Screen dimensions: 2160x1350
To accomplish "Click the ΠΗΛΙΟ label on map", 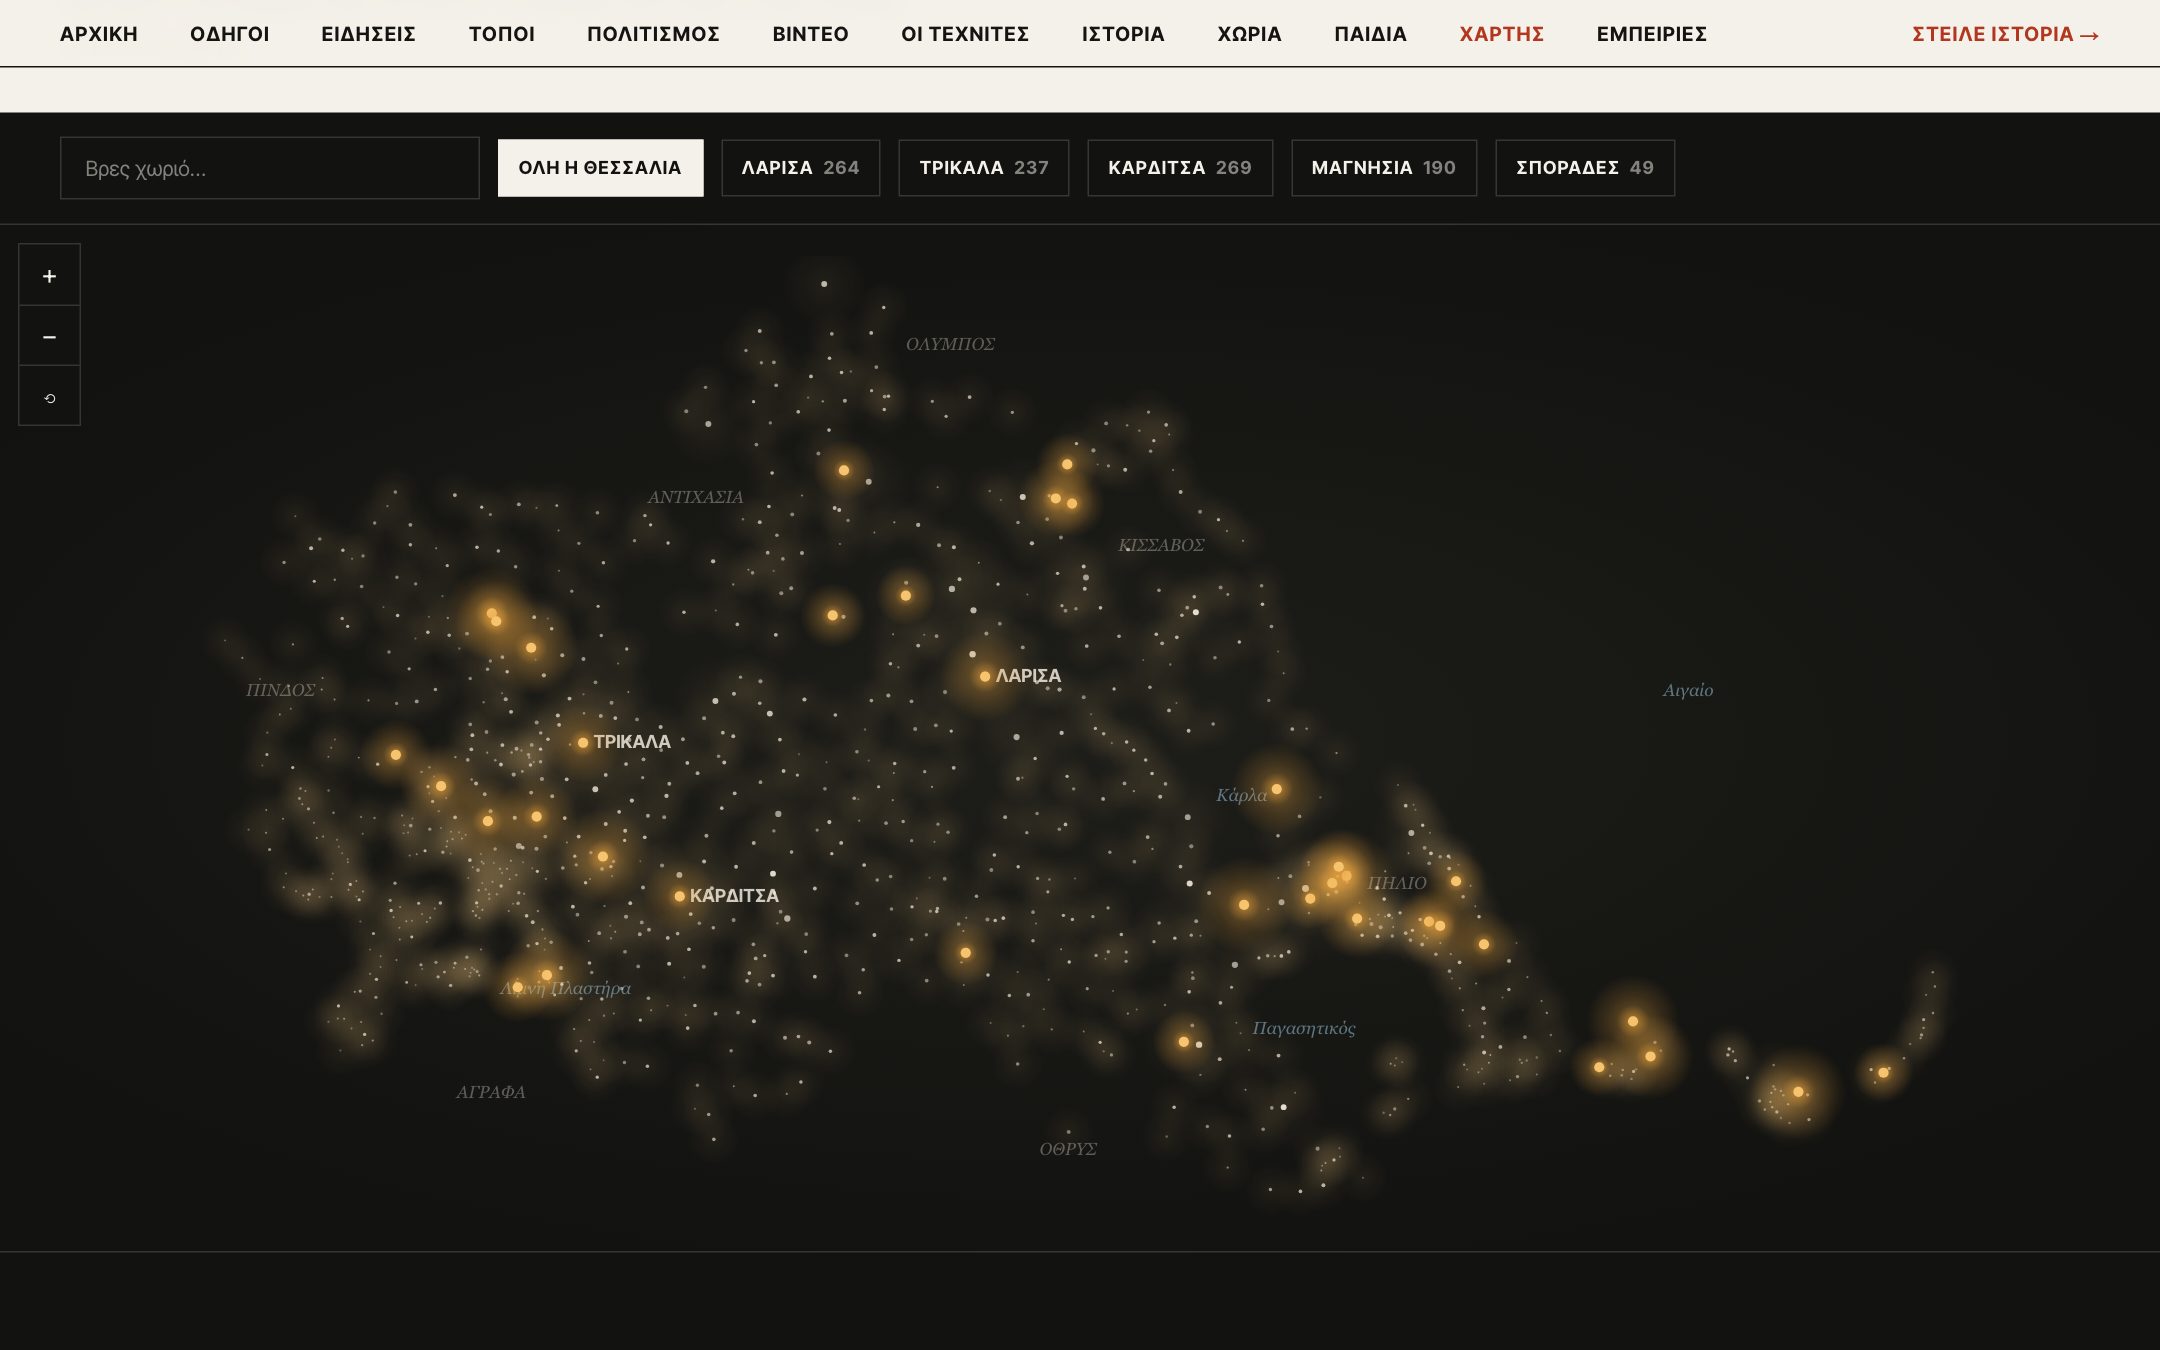I will [x=1397, y=883].
